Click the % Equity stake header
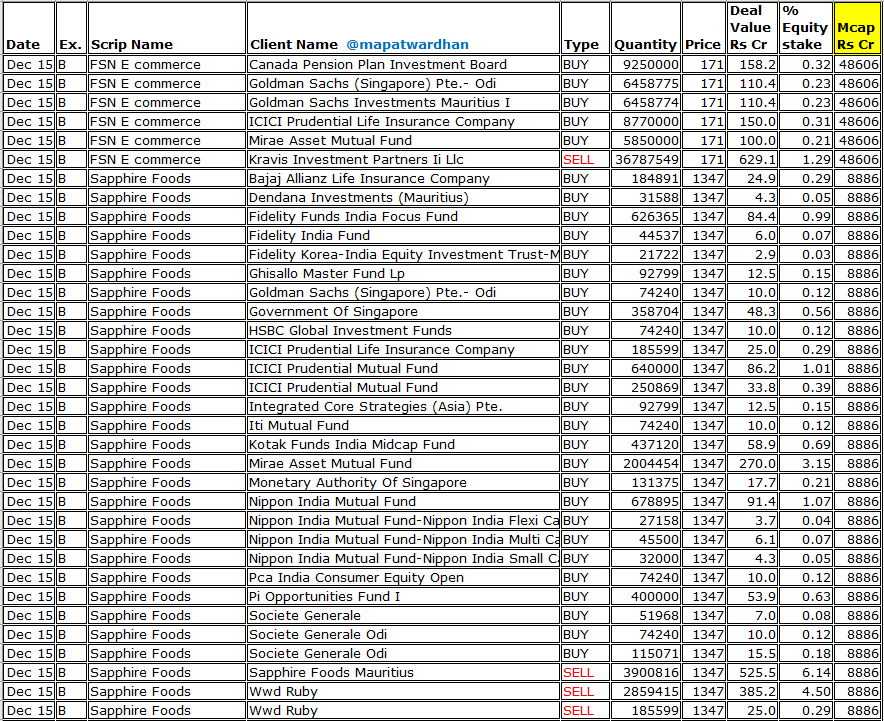 (805, 28)
